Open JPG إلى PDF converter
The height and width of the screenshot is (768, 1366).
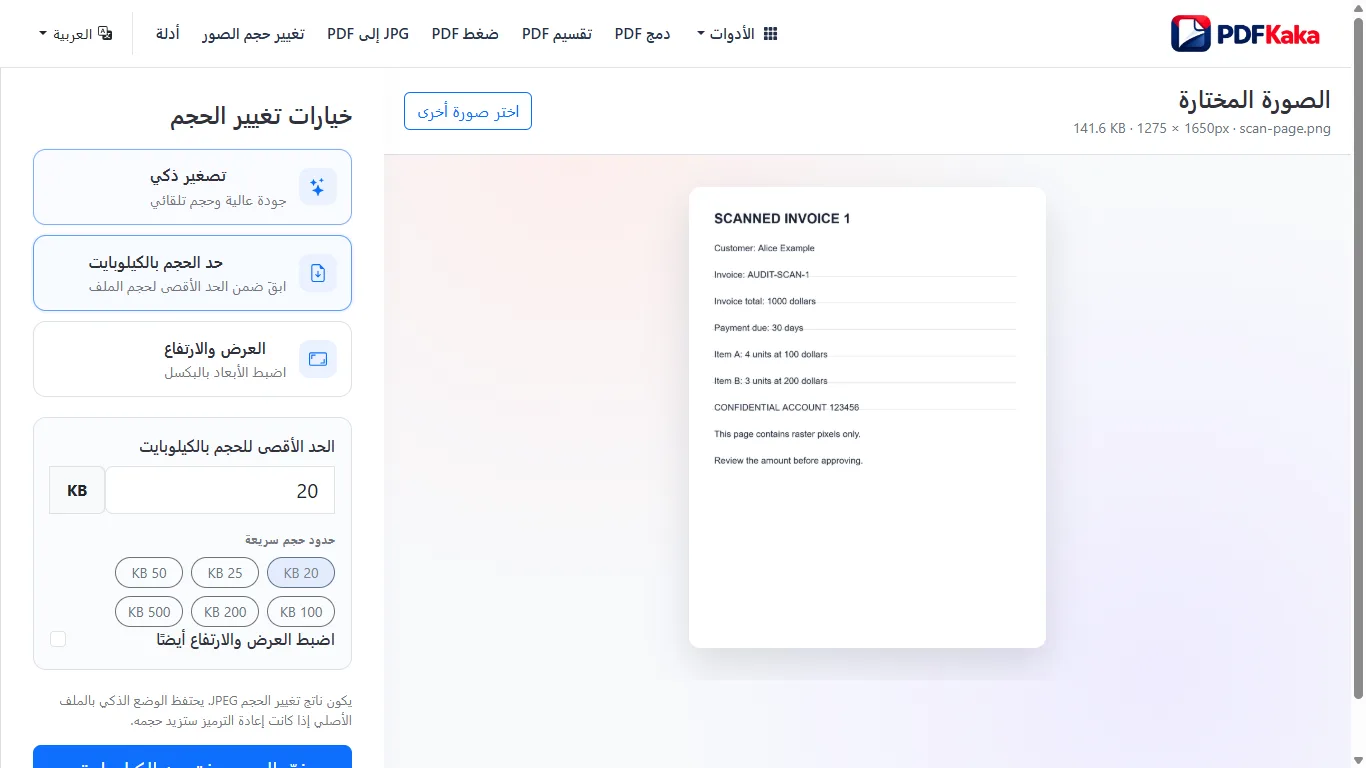click(x=368, y=34)
